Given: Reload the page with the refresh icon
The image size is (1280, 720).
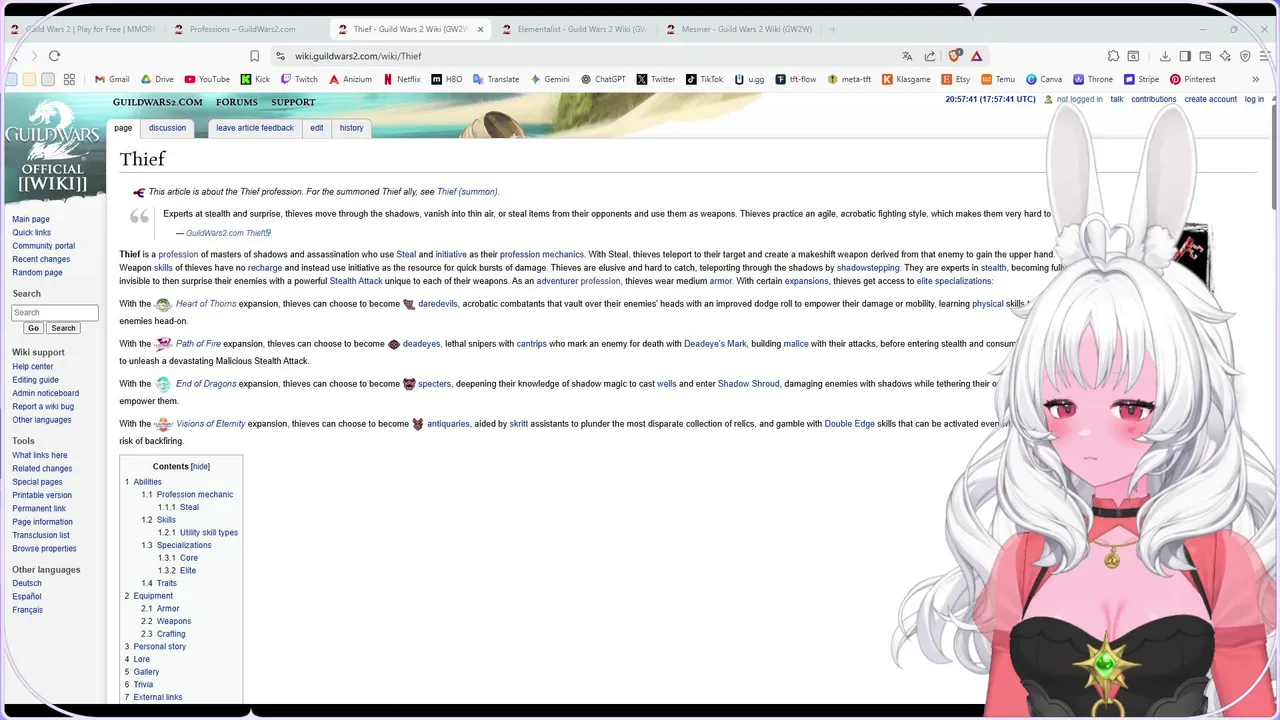Looking at the screenshot, I should 54,56.
